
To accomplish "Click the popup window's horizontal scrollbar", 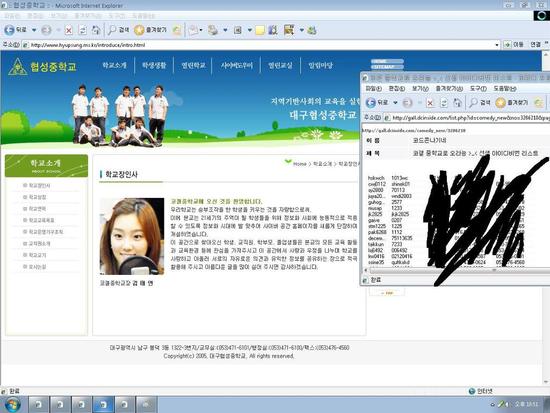I will tap(457, 271).
